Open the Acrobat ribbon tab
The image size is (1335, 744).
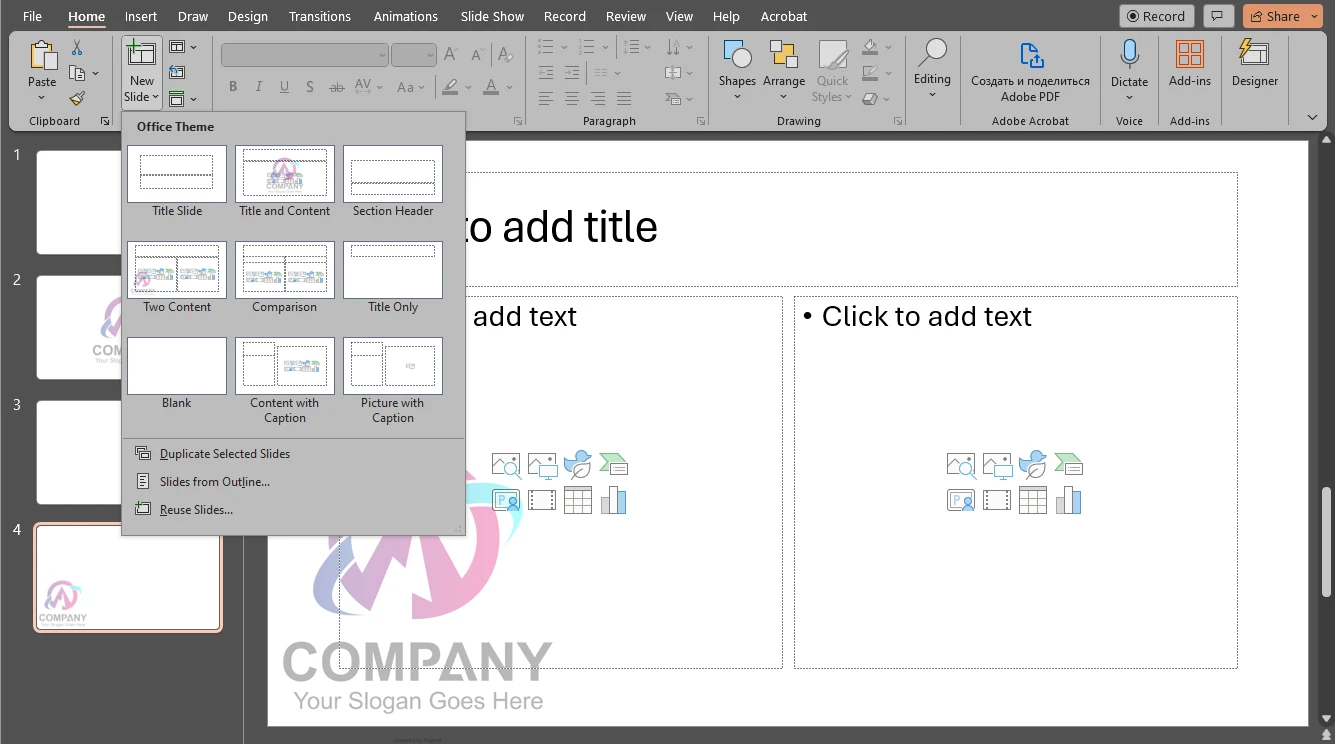783,15
